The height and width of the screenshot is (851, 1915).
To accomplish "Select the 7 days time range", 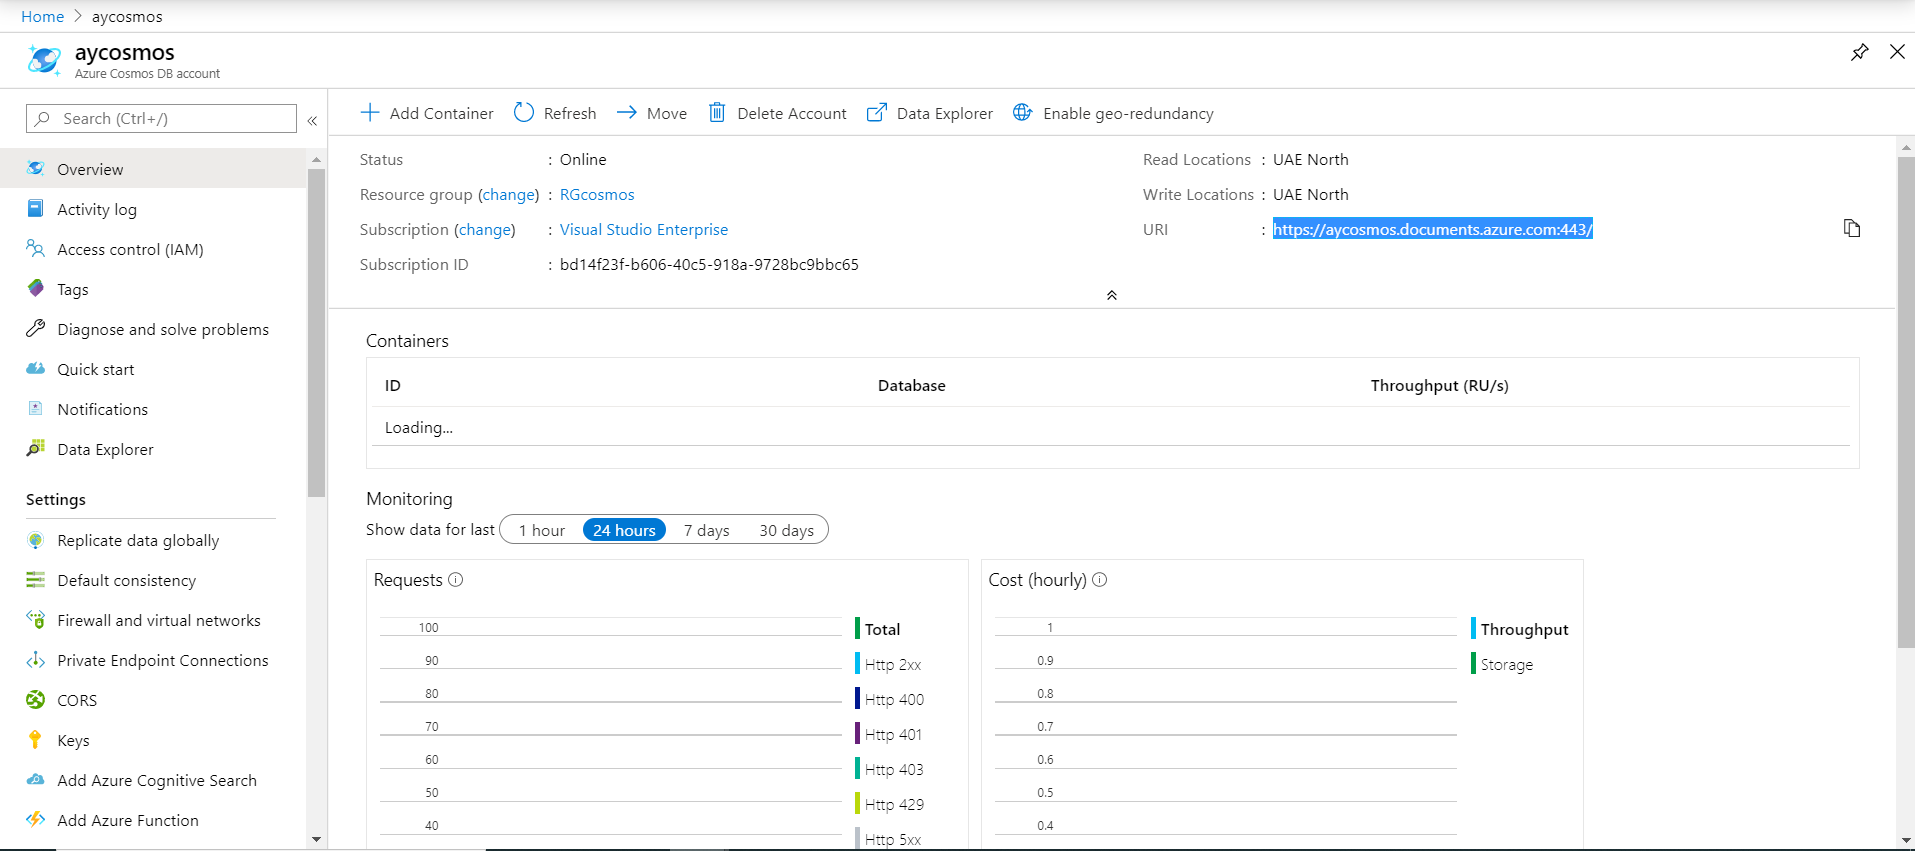I will [706, 530].
